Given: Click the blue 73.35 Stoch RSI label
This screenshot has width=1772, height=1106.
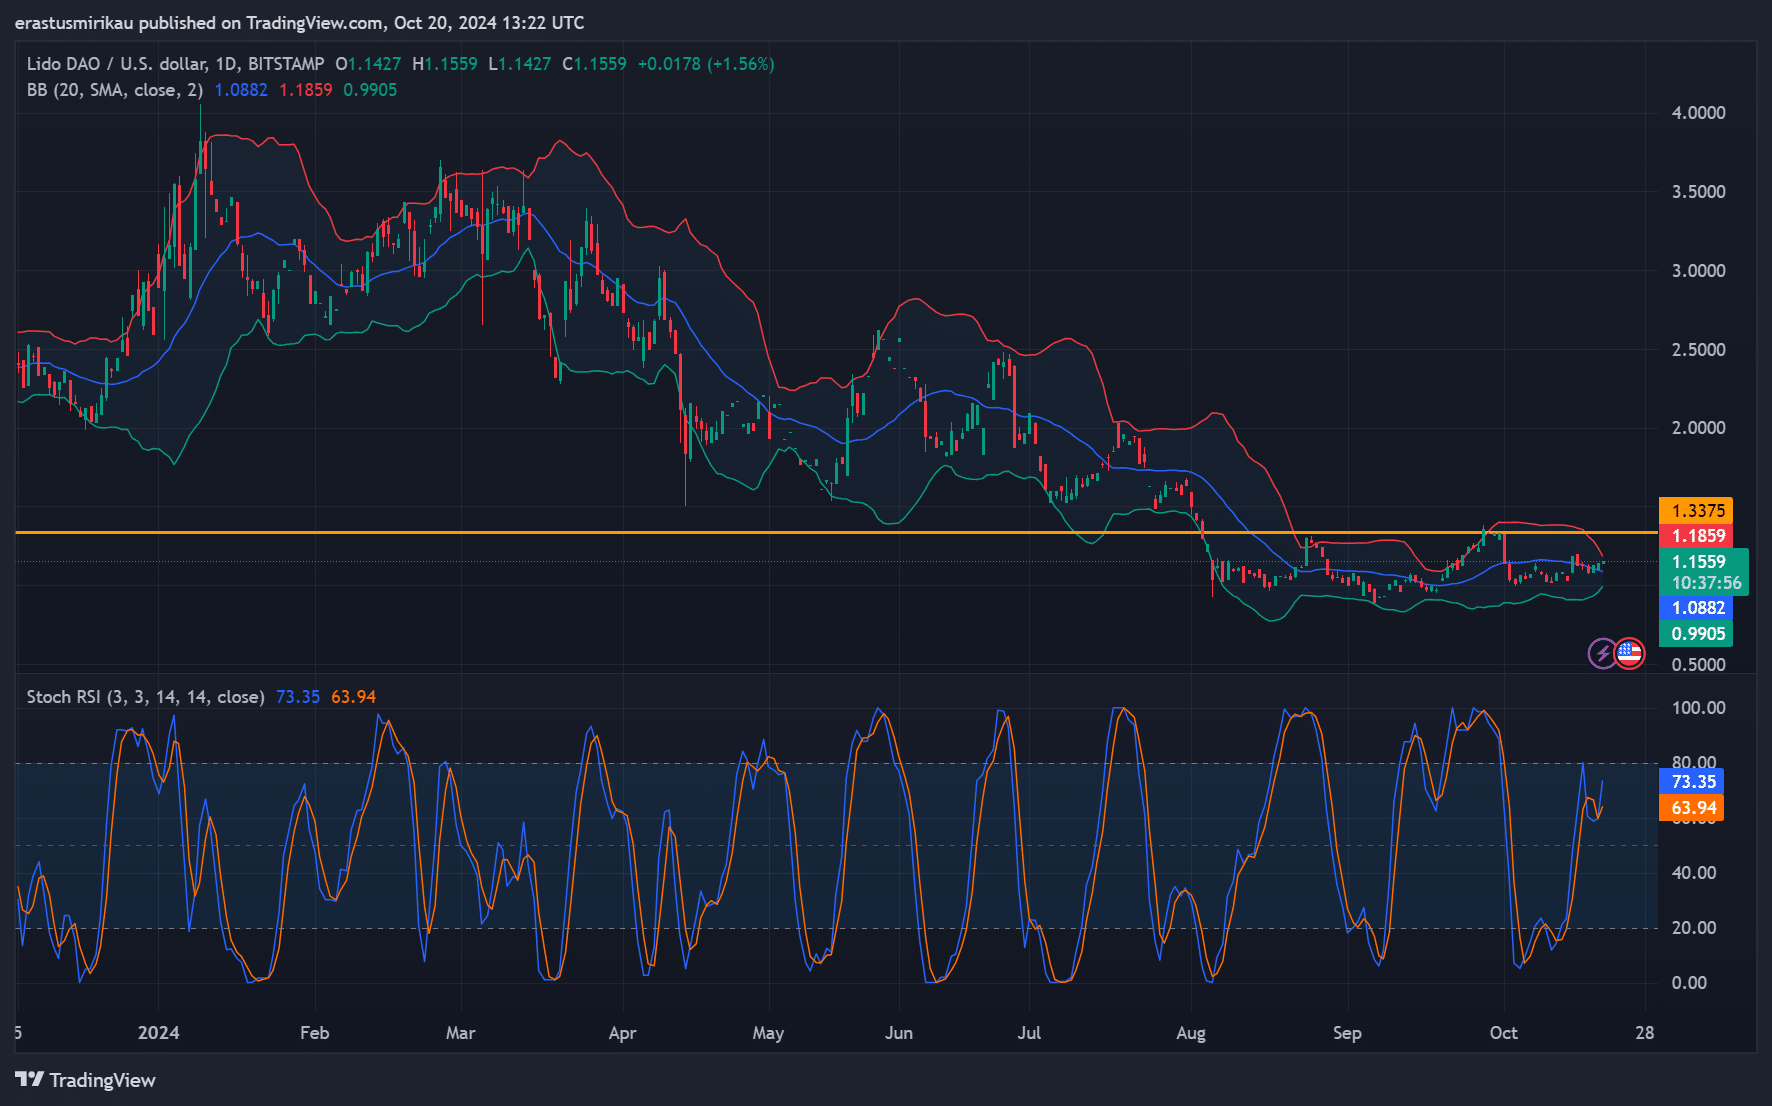Looking at the screenshot, I should 1691,782.
